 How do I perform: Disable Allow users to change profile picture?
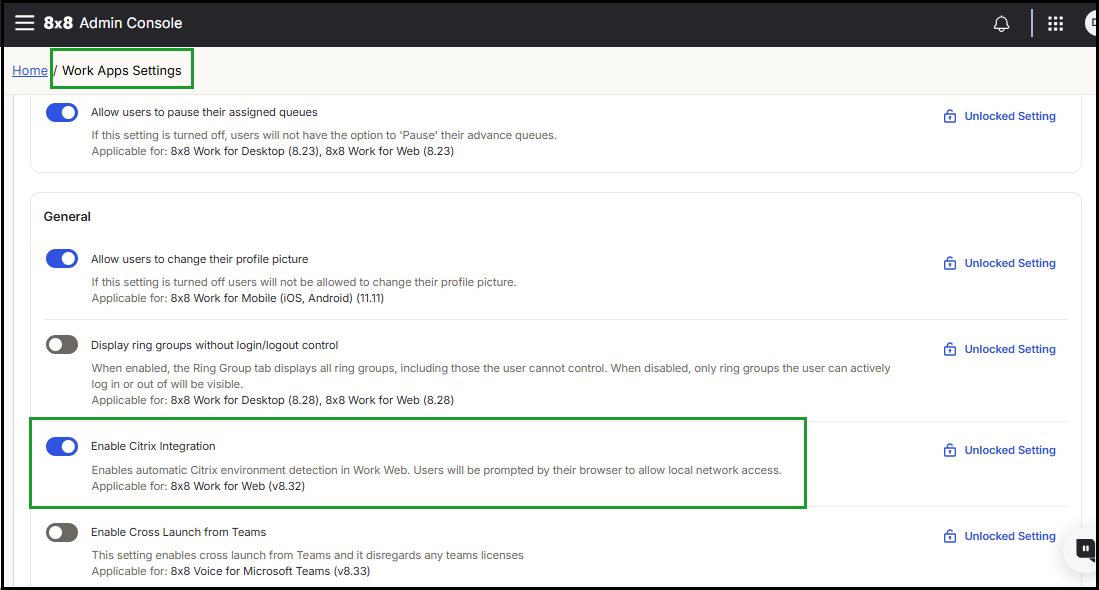coord(62,259)
